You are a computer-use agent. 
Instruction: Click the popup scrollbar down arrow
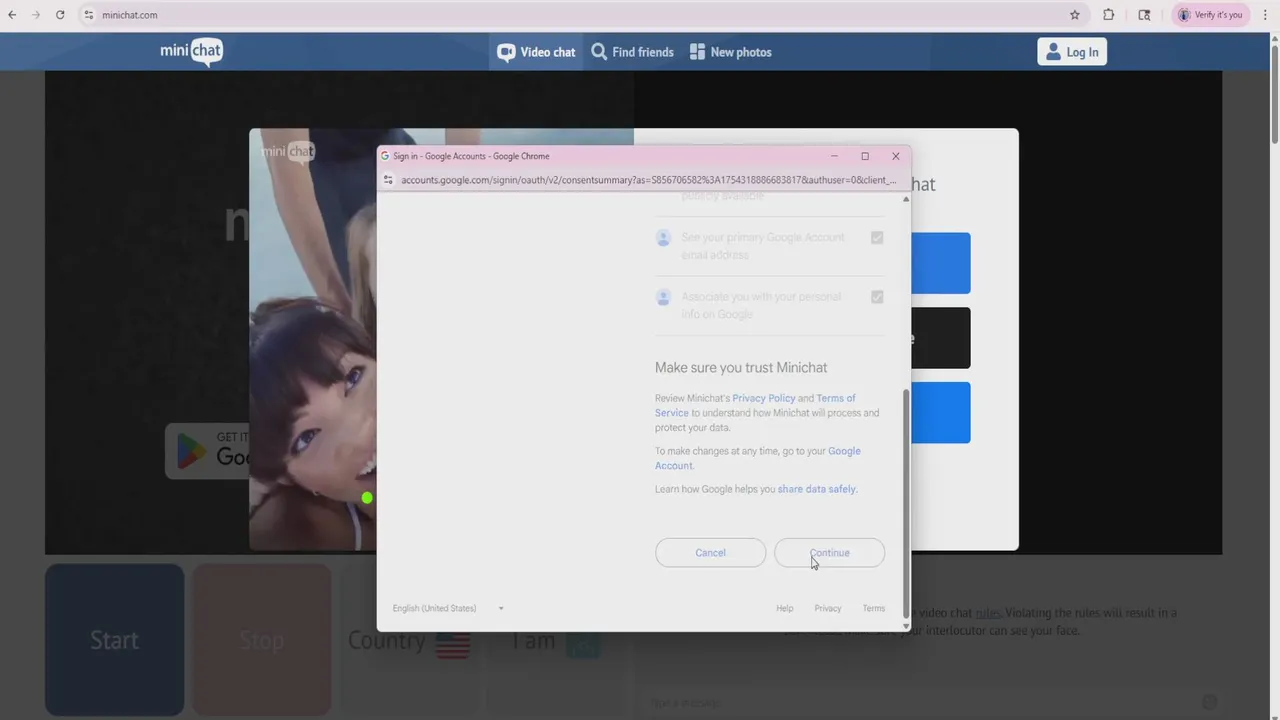pyautogui.click(x=906, y=626)
